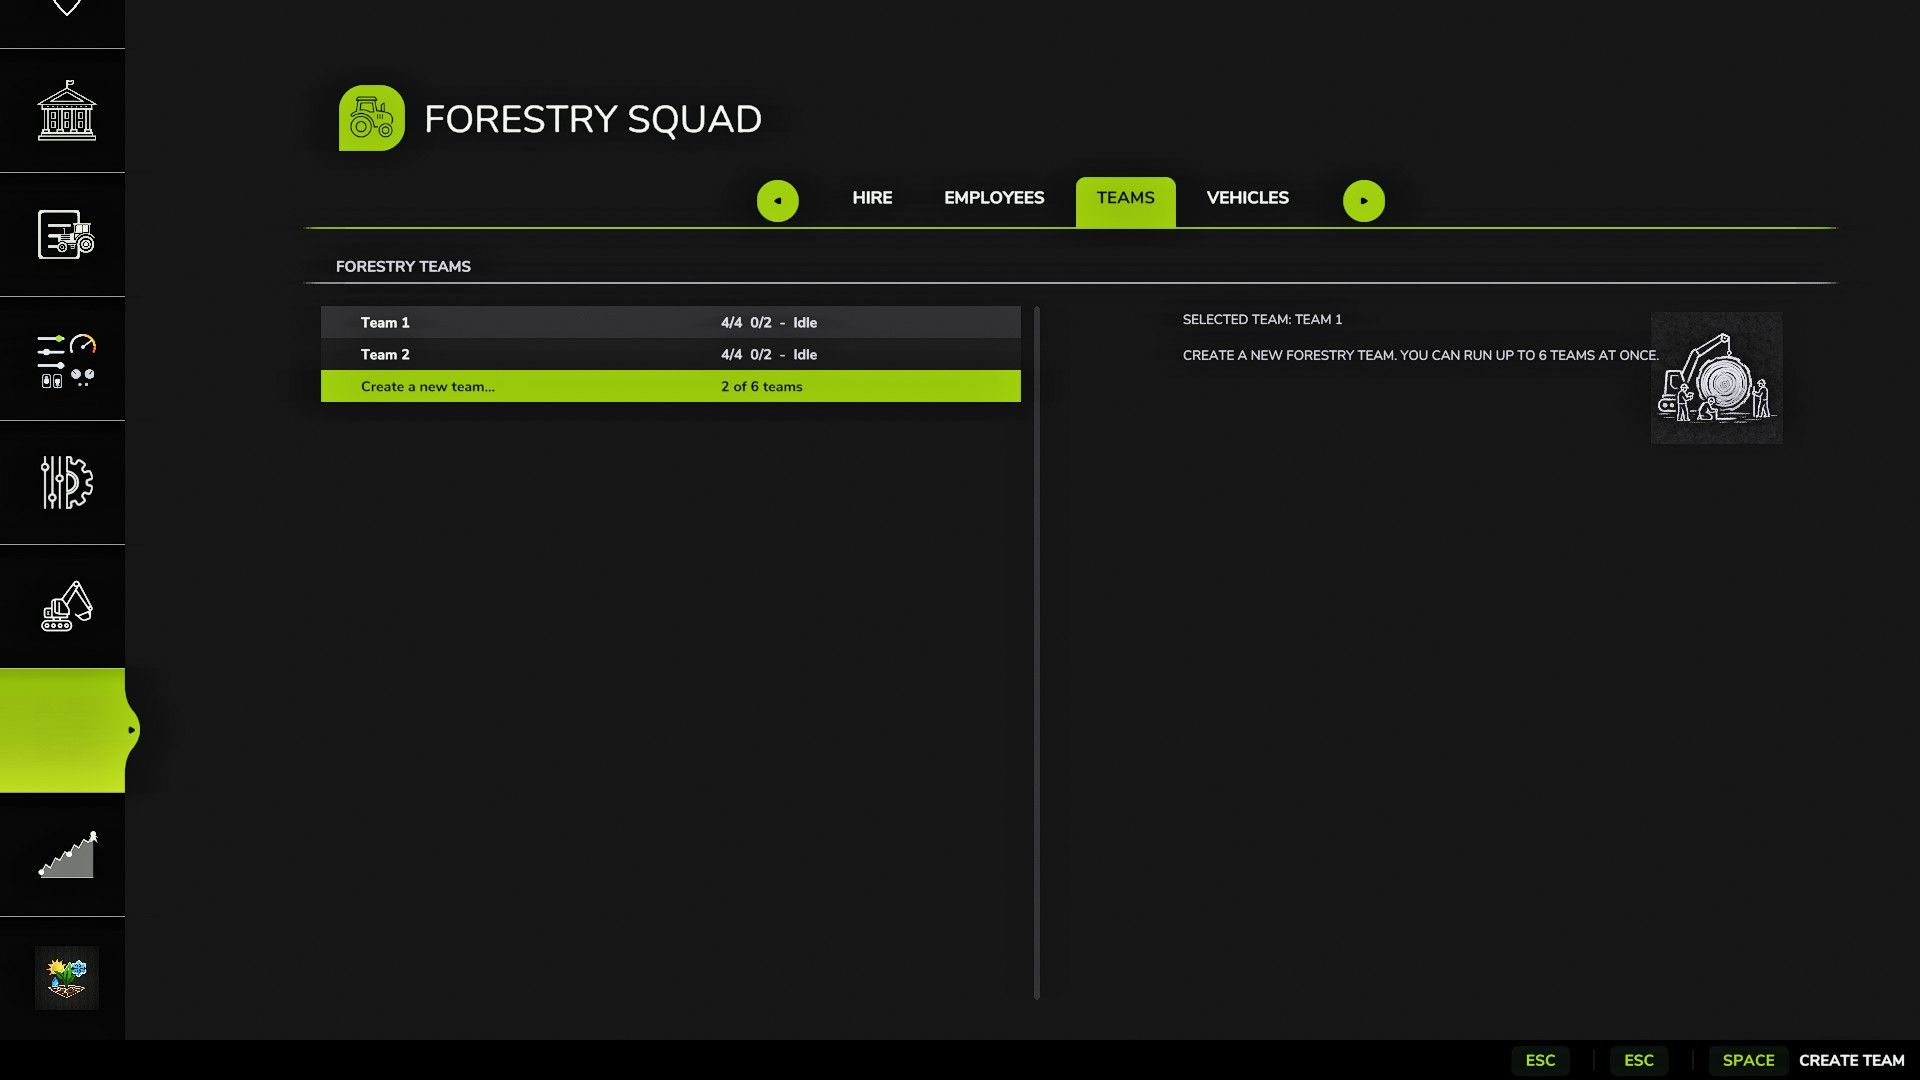Click the top partially visible sidebar icon
The image size is (1920, 1080).
66,9
